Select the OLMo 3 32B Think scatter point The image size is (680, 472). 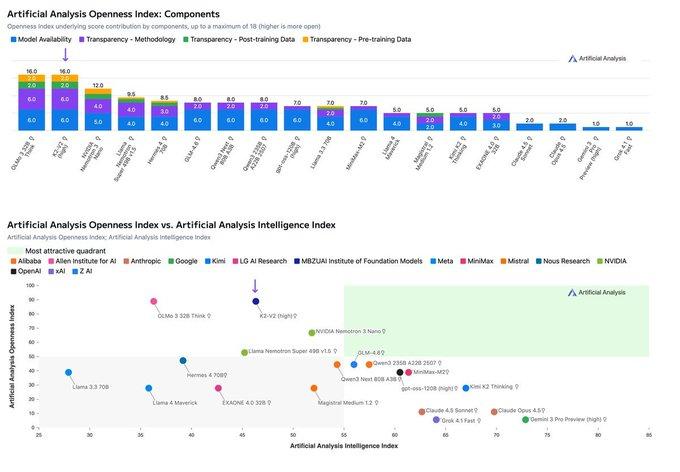pyautogui.click(x=154, y=301)
